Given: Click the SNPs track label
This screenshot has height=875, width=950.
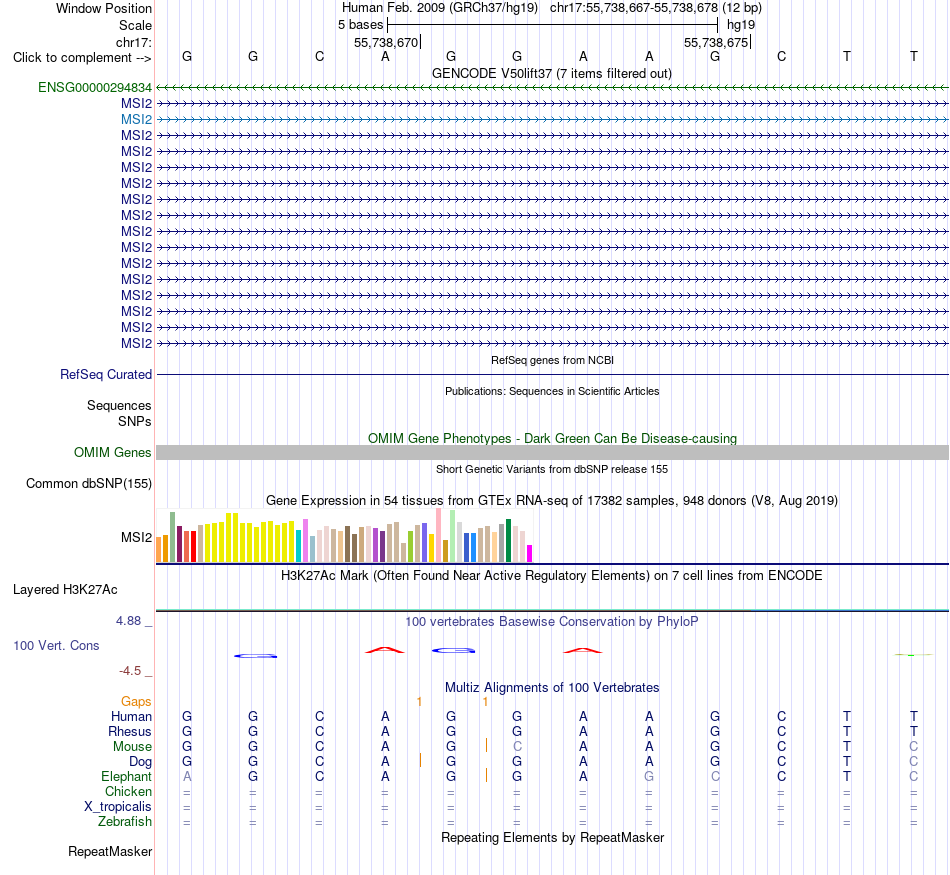Looking at the screenshot, I should (x=135, y=421).
